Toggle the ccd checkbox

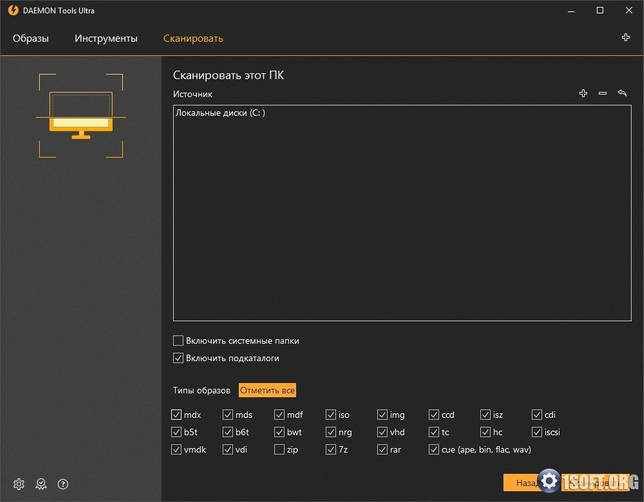tap(434, 414)
